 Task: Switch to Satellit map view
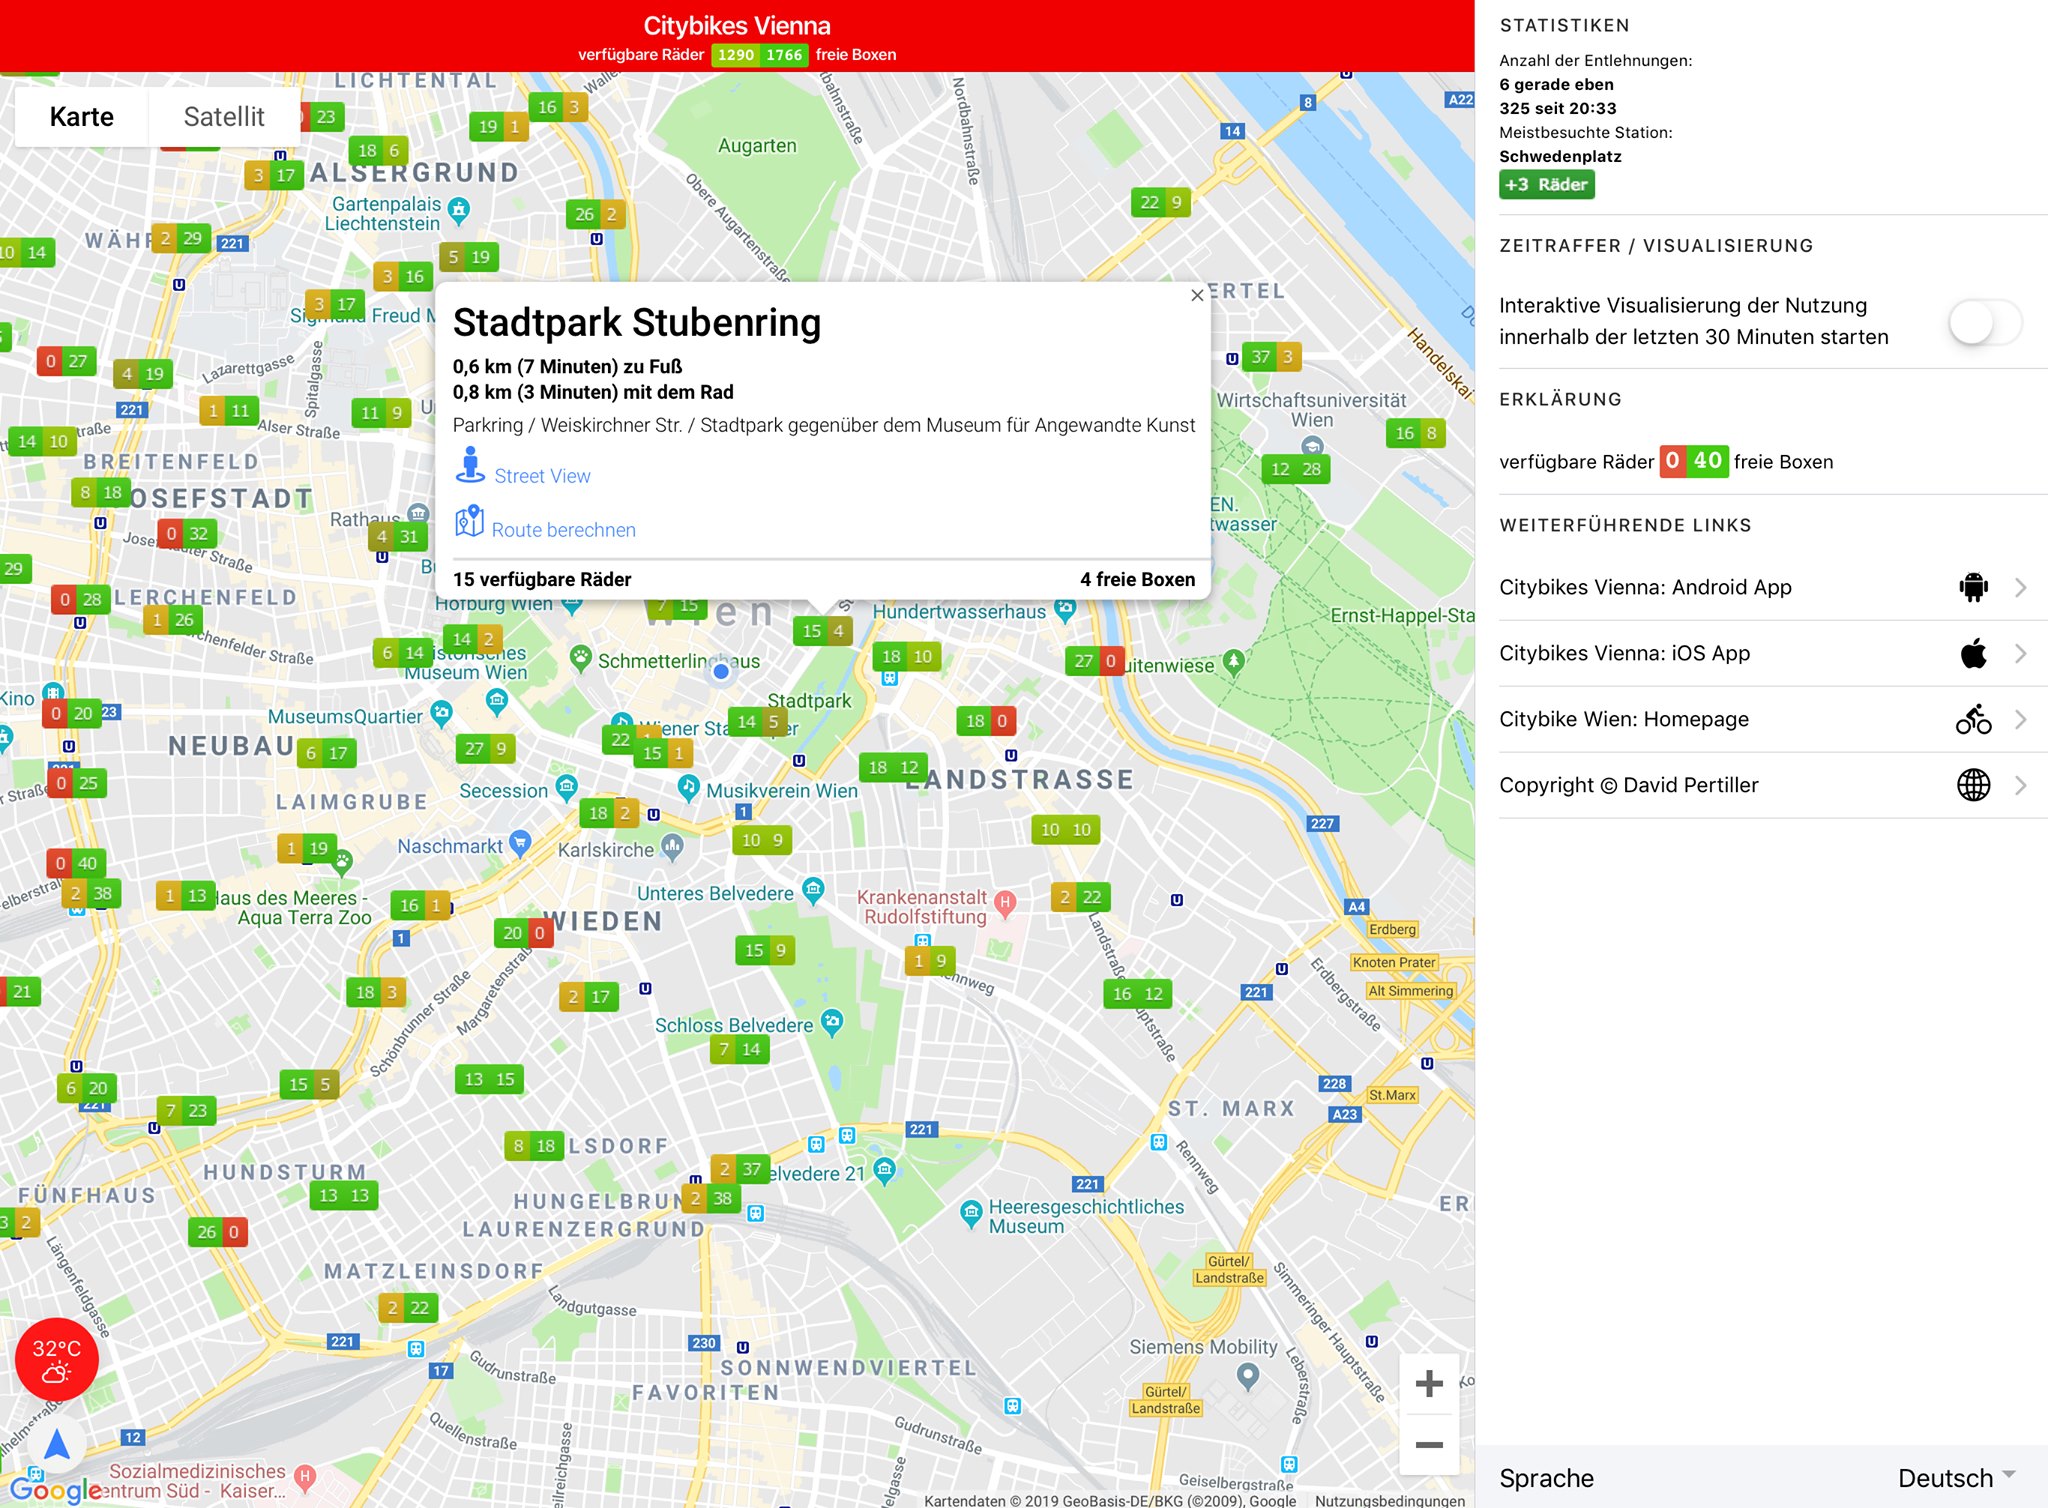(224, 117)
